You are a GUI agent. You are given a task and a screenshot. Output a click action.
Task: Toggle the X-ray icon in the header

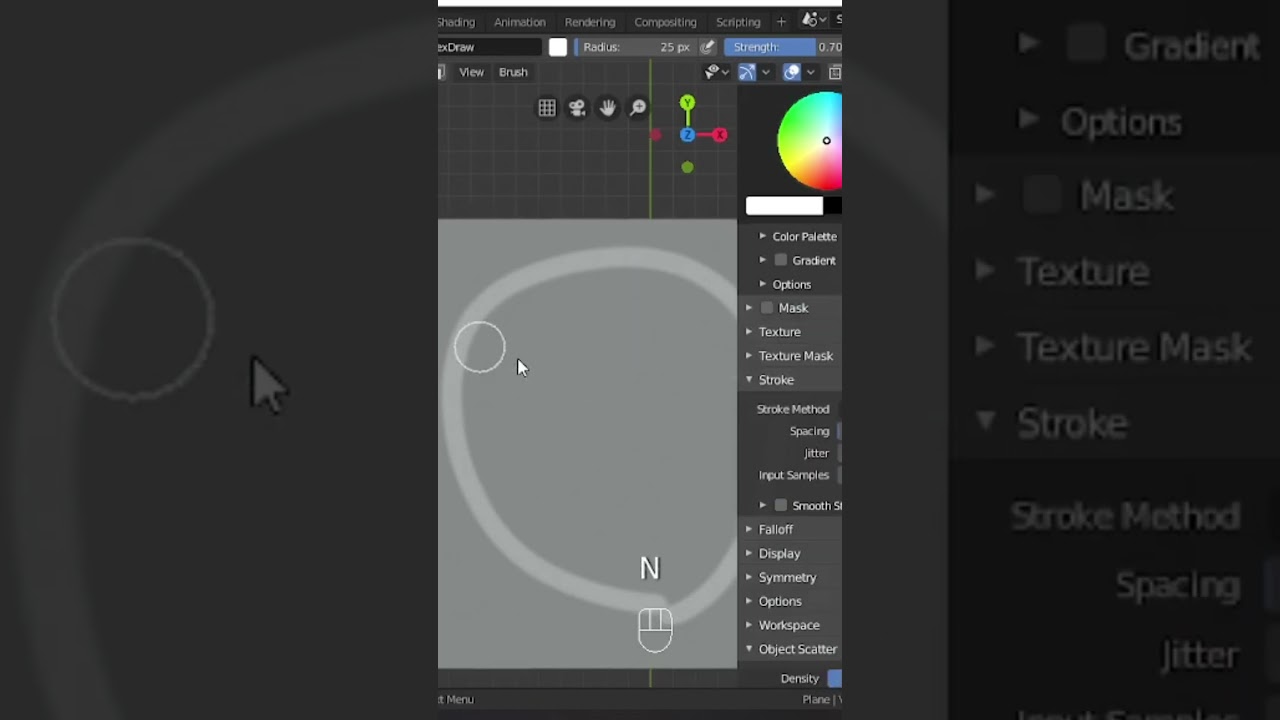click(835, 72)
